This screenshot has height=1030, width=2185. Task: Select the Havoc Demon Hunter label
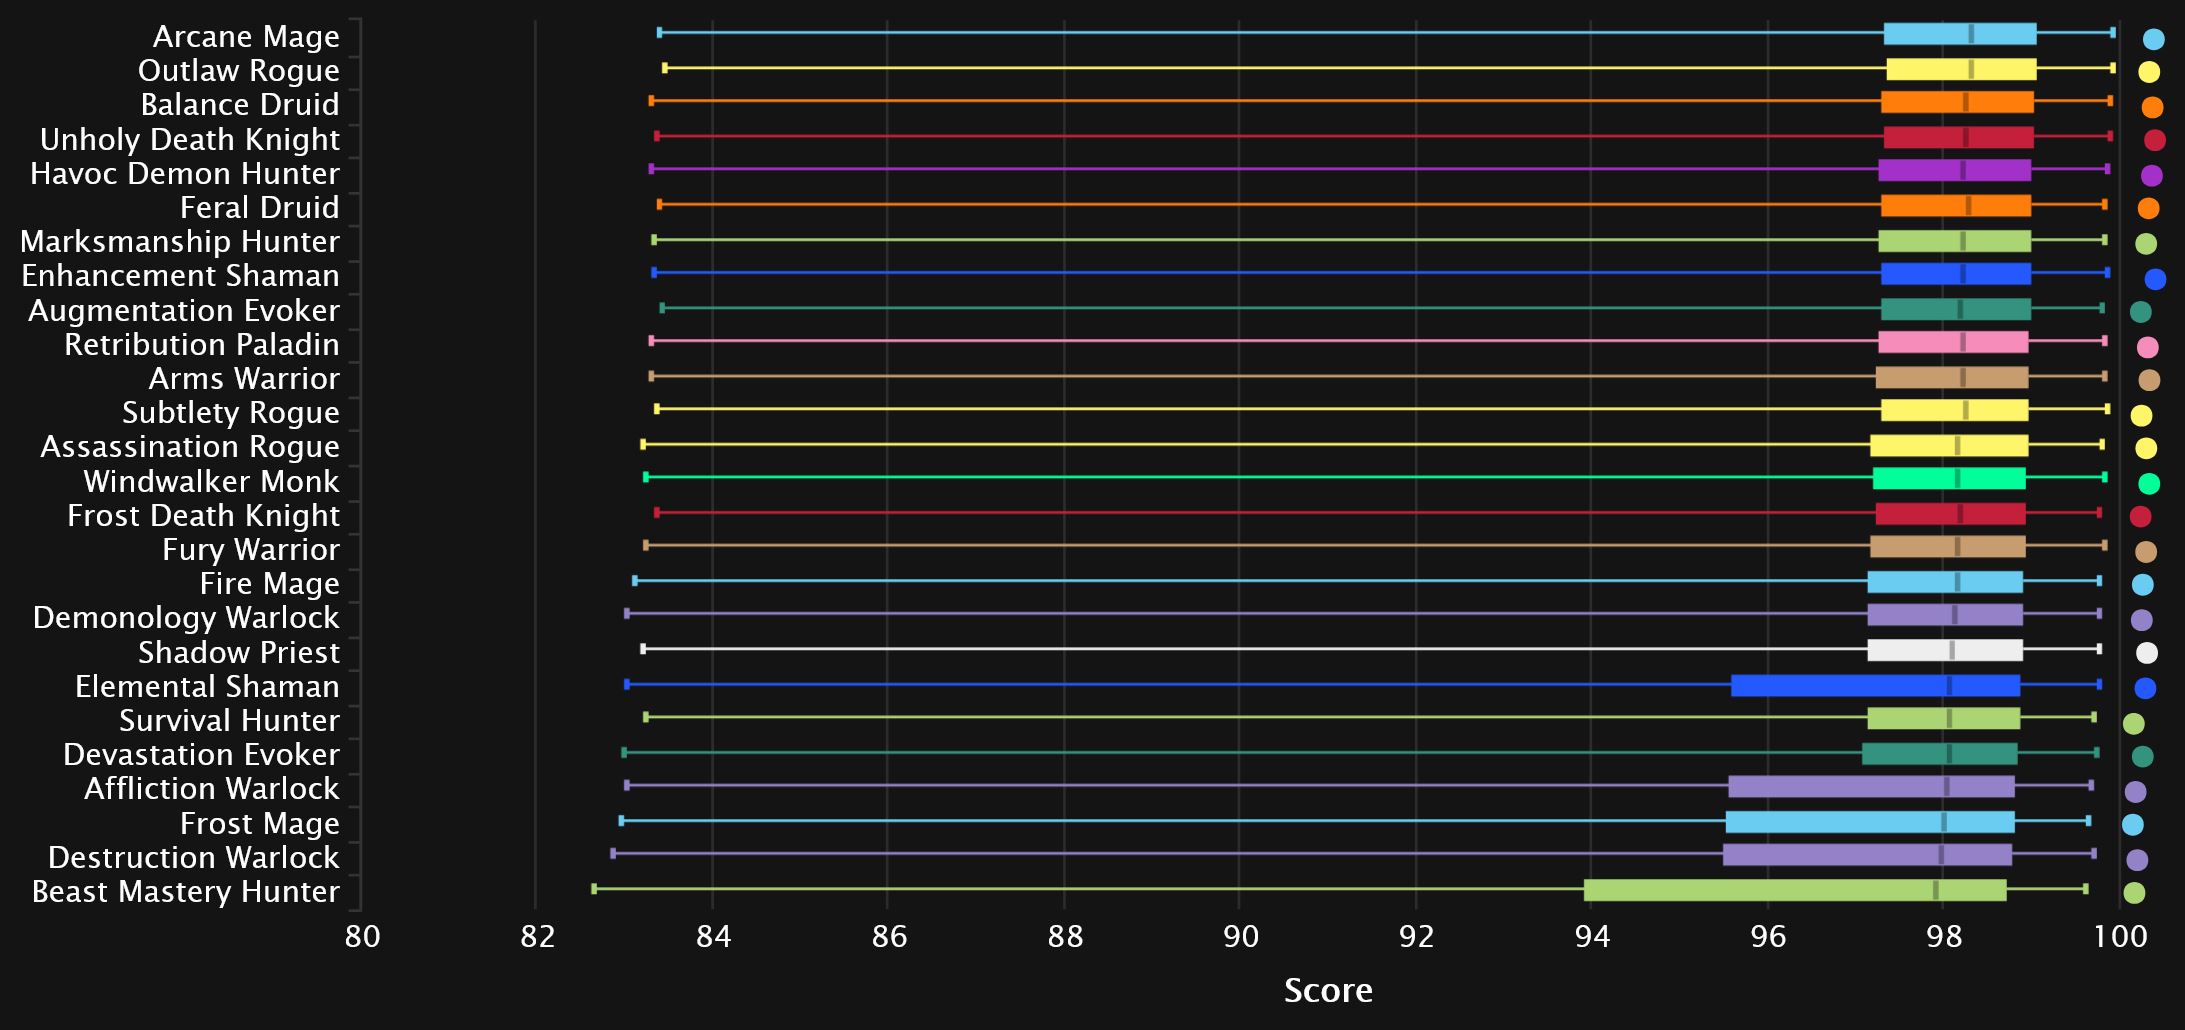coord(185,174)
